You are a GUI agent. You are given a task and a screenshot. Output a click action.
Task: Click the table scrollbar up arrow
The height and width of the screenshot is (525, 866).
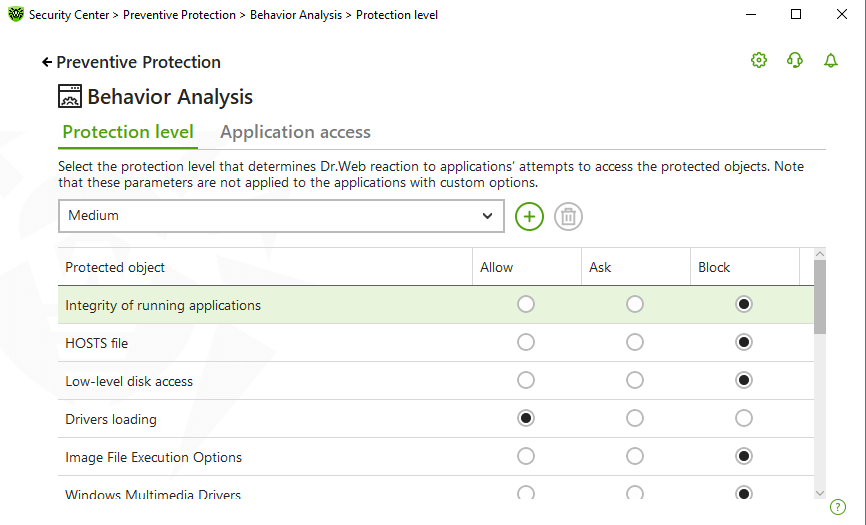pyautogui.click(x=820, y=254)
